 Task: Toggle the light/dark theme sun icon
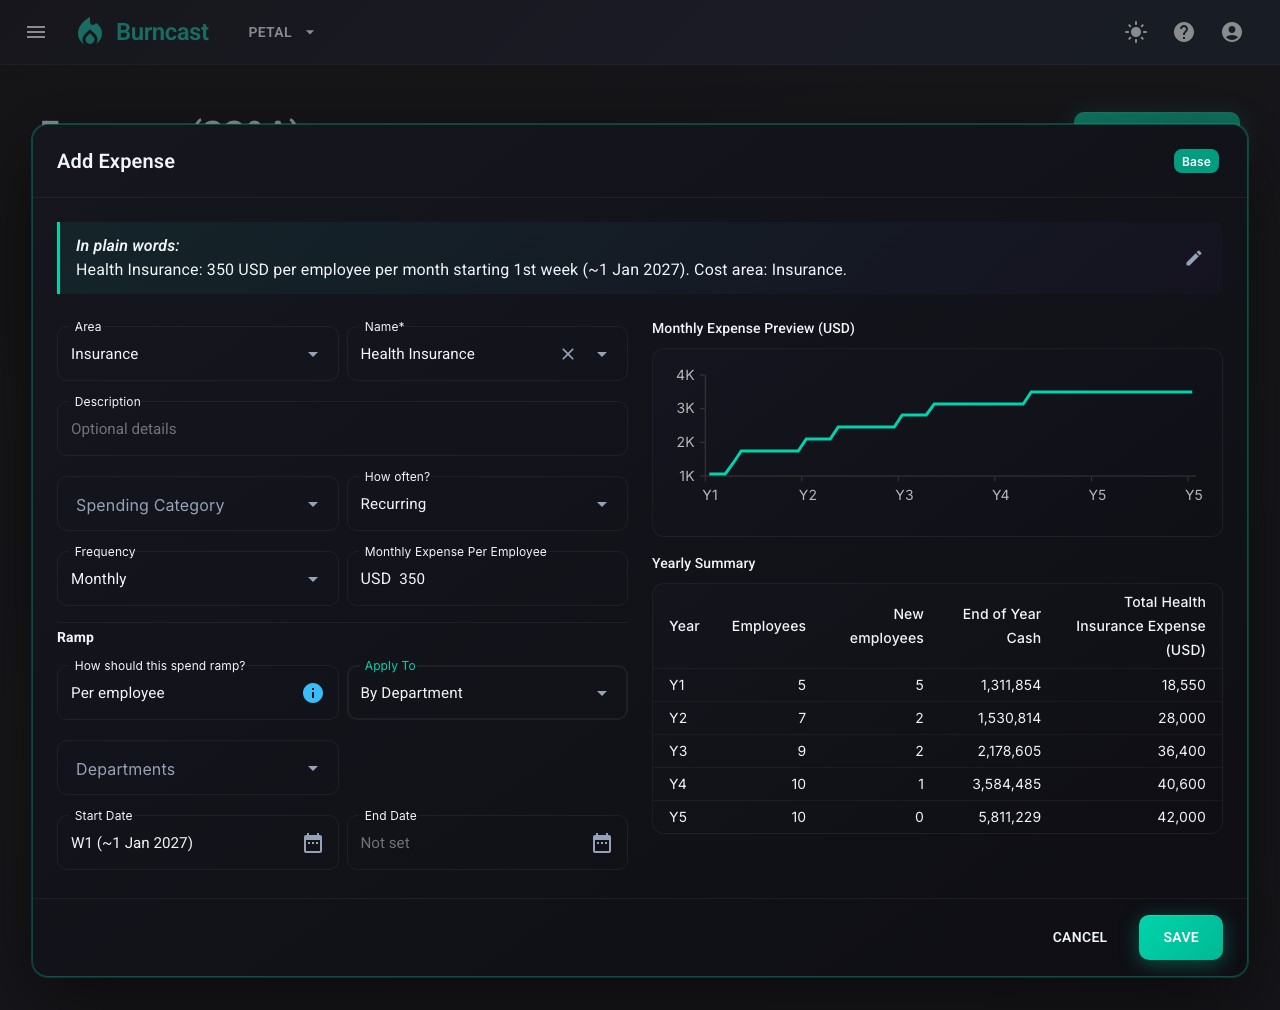(x=1136, y=32)
